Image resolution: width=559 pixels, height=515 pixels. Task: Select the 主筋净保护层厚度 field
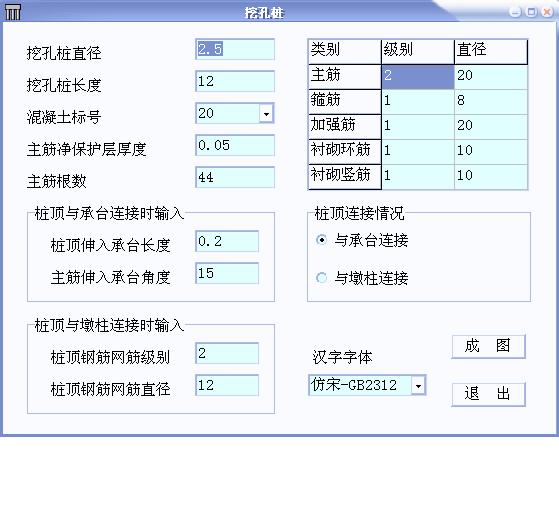point(235,145)
